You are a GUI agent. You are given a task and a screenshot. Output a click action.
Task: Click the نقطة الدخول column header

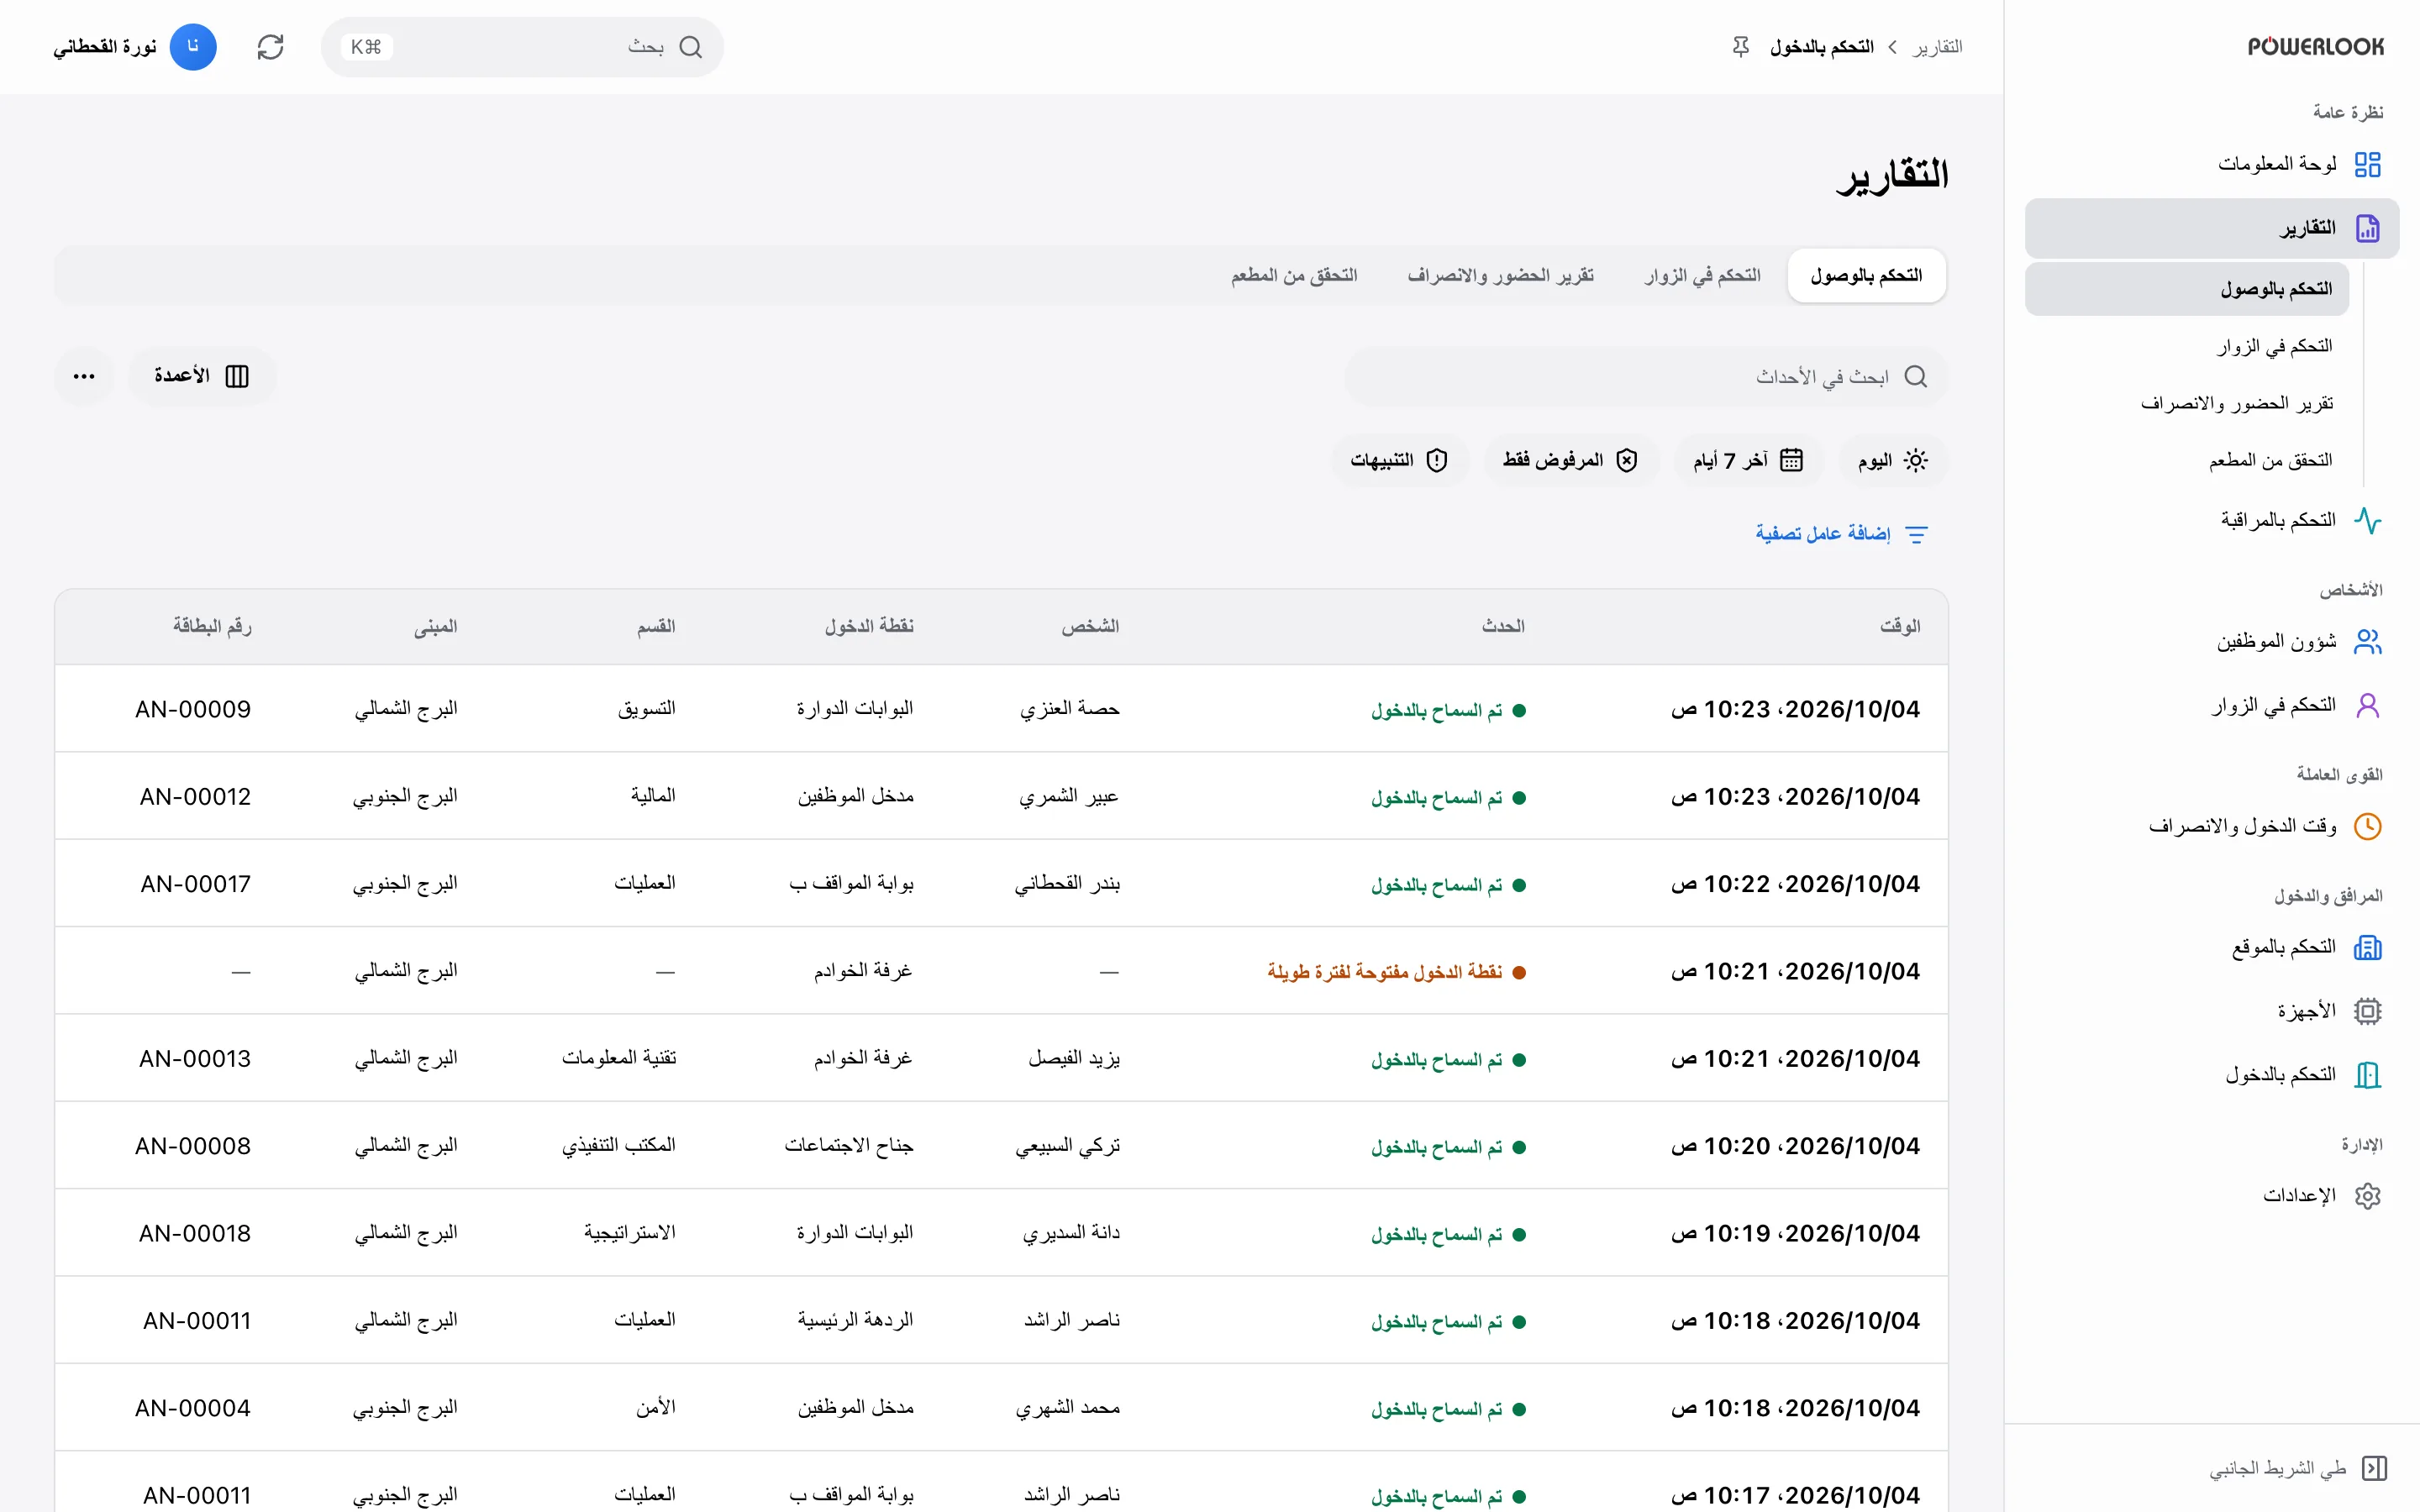[x=869, y=626]
